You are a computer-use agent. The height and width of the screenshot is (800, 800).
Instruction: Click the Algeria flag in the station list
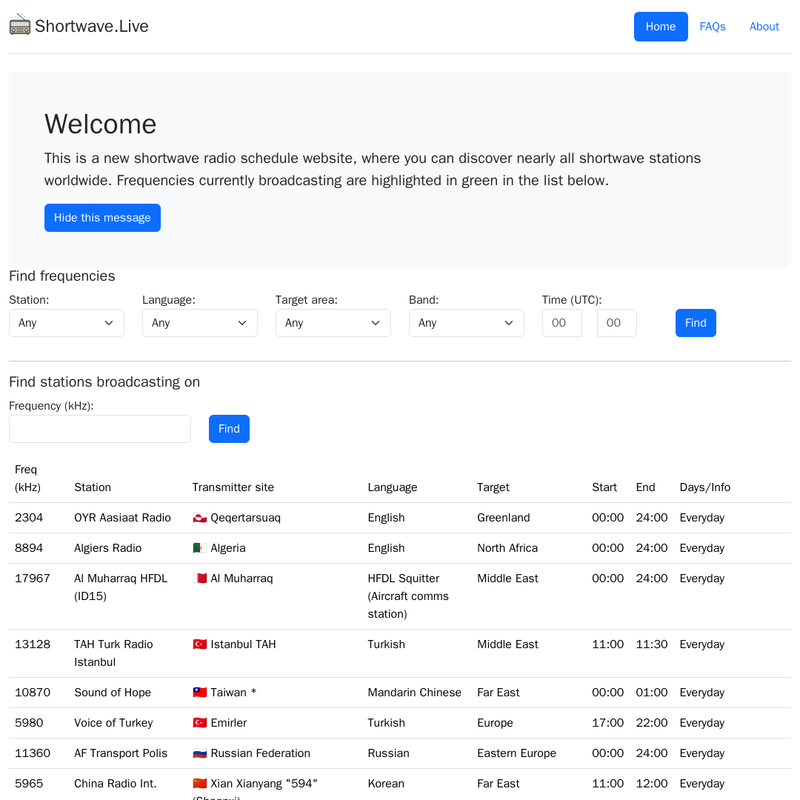[200, 548]
